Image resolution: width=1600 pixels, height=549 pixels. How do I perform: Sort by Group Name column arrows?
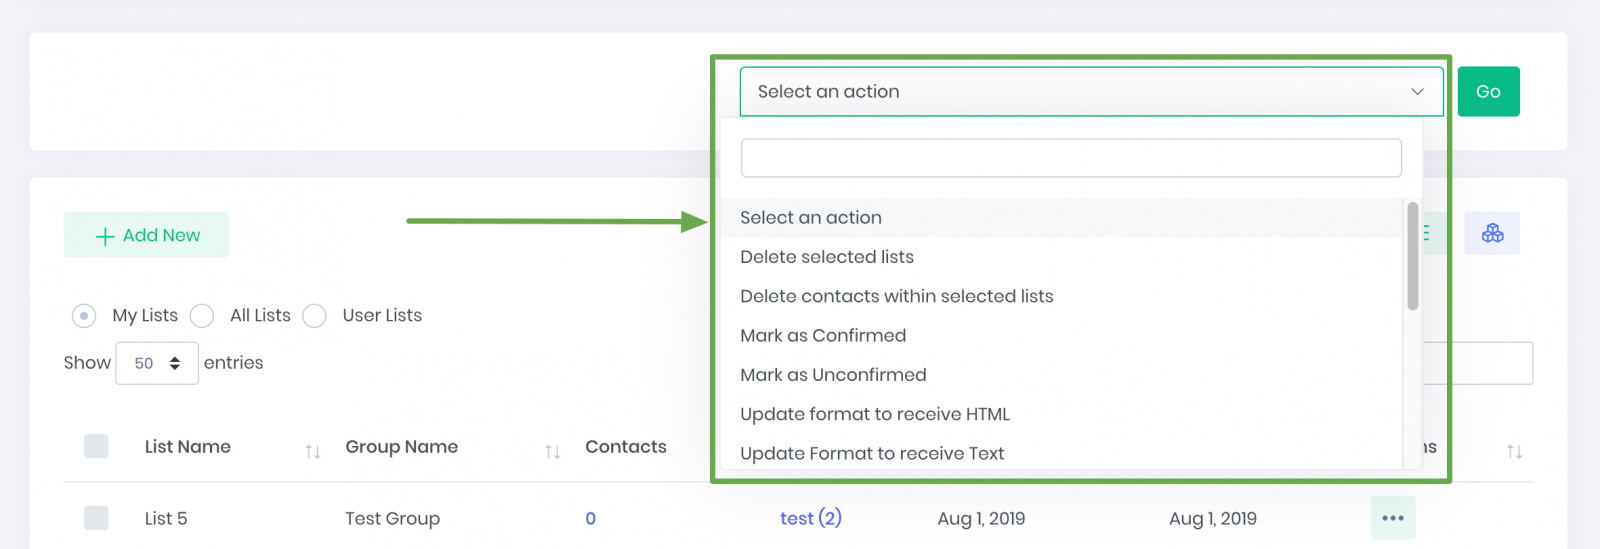(x=552, y=452)
